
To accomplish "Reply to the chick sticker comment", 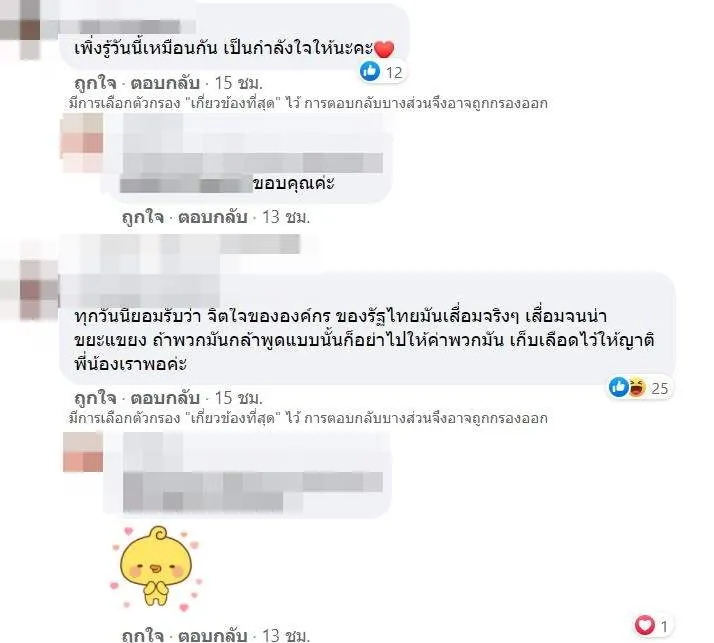I will (212, 635).
